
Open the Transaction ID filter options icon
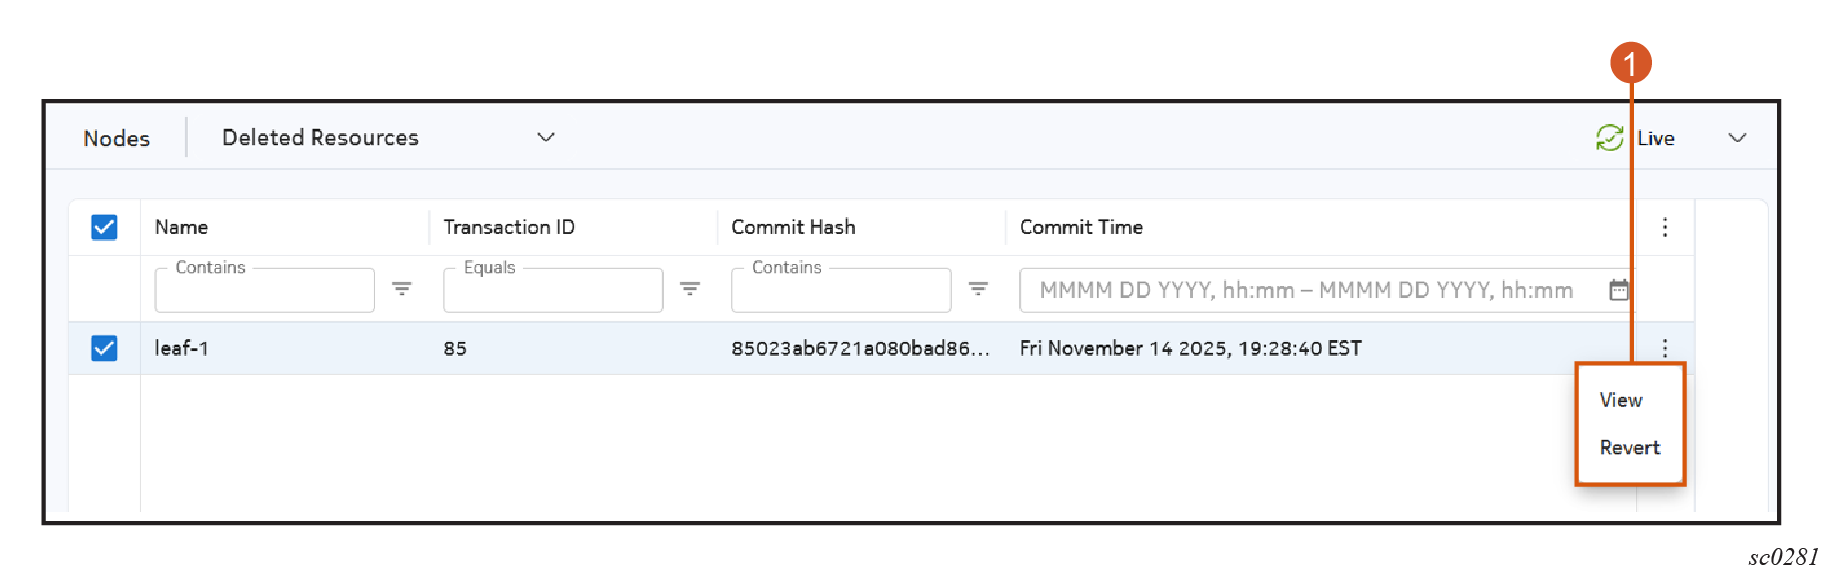coord(690,289)
